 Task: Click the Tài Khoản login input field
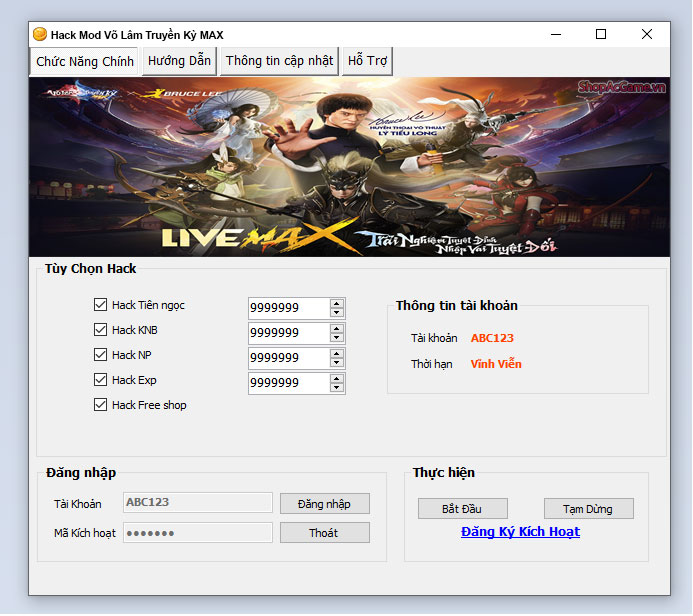[x=198, y=503]
